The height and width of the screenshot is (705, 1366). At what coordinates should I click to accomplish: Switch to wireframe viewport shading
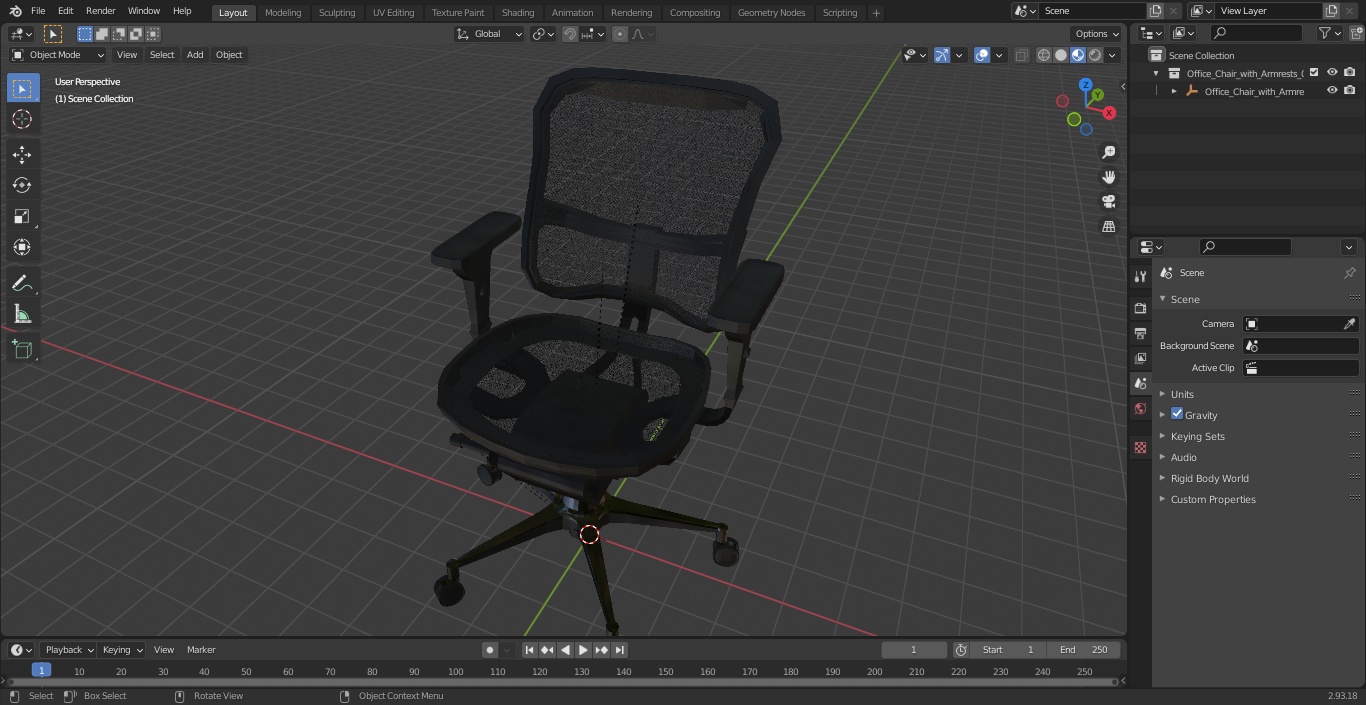(x=1044, y=55)
